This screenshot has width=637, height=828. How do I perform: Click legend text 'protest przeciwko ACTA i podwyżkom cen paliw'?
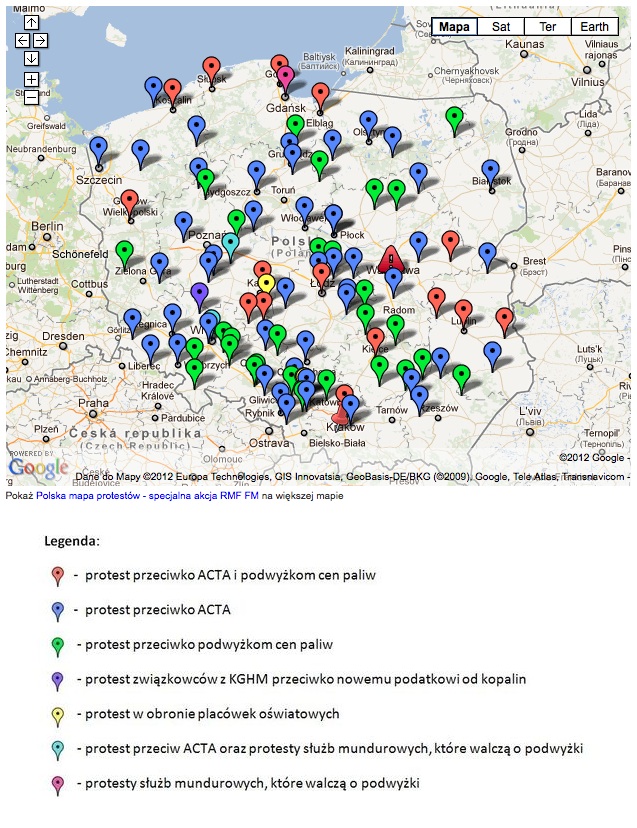click(x=230, y=575)
